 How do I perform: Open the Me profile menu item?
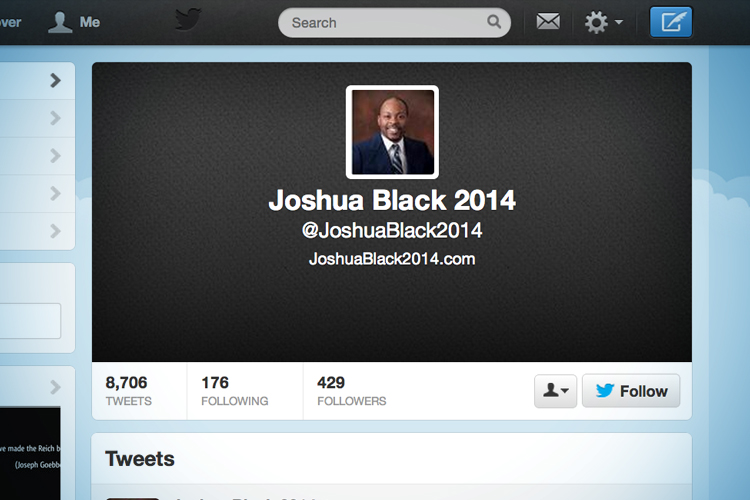coord(74,22)
